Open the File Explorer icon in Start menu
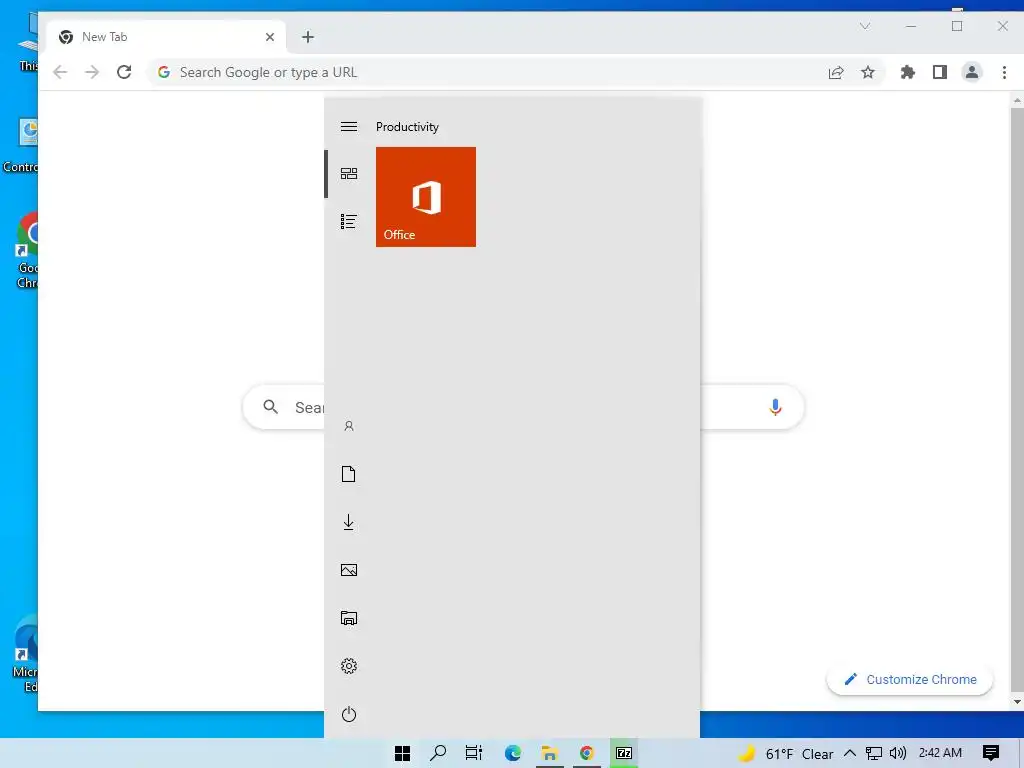 tap(349, 618)
